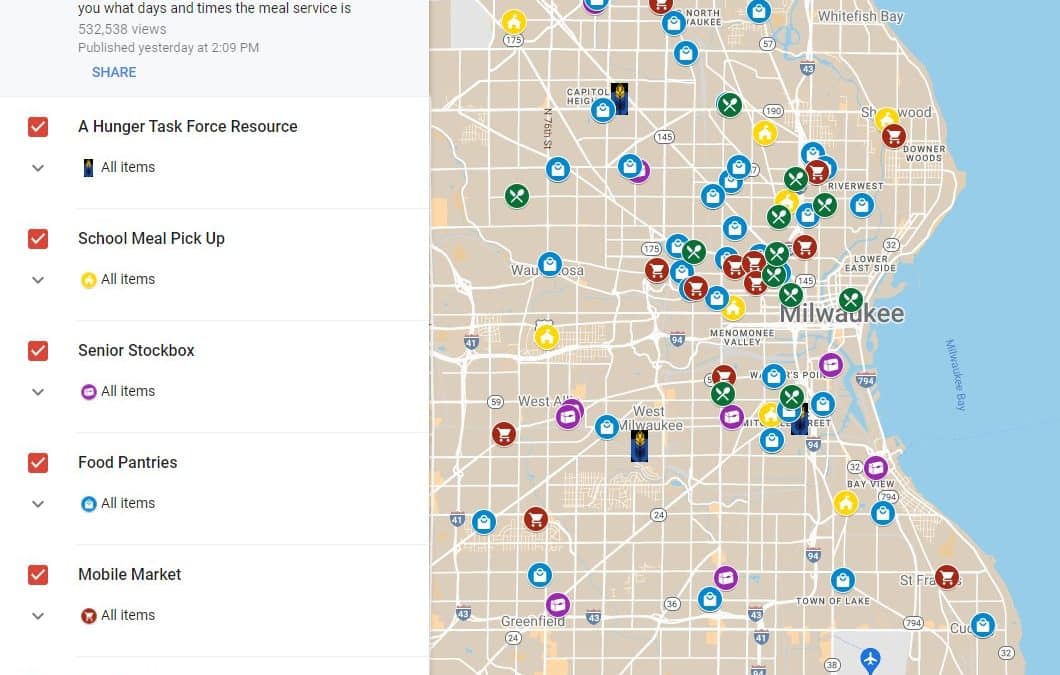Image resolution: width=1060 pixels, height=675 pixels.
Task: Open the blue food pantry marker at Town of Lake
Action: tap(842, 580)
